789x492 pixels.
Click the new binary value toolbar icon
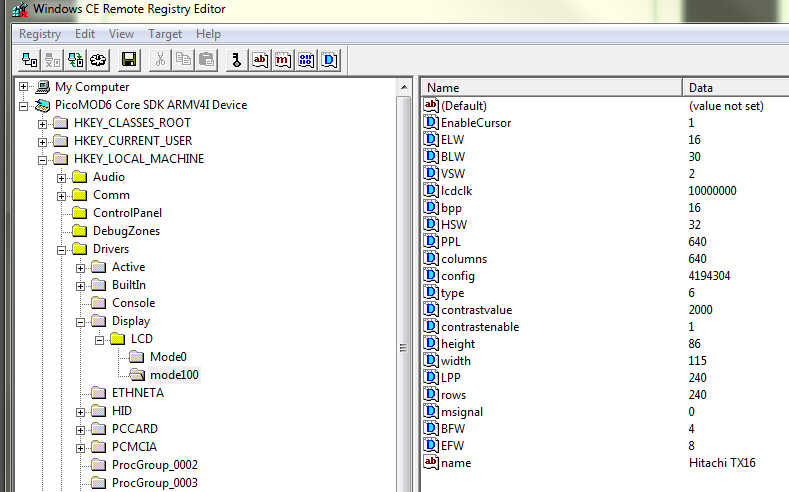(x=306, y=60)
